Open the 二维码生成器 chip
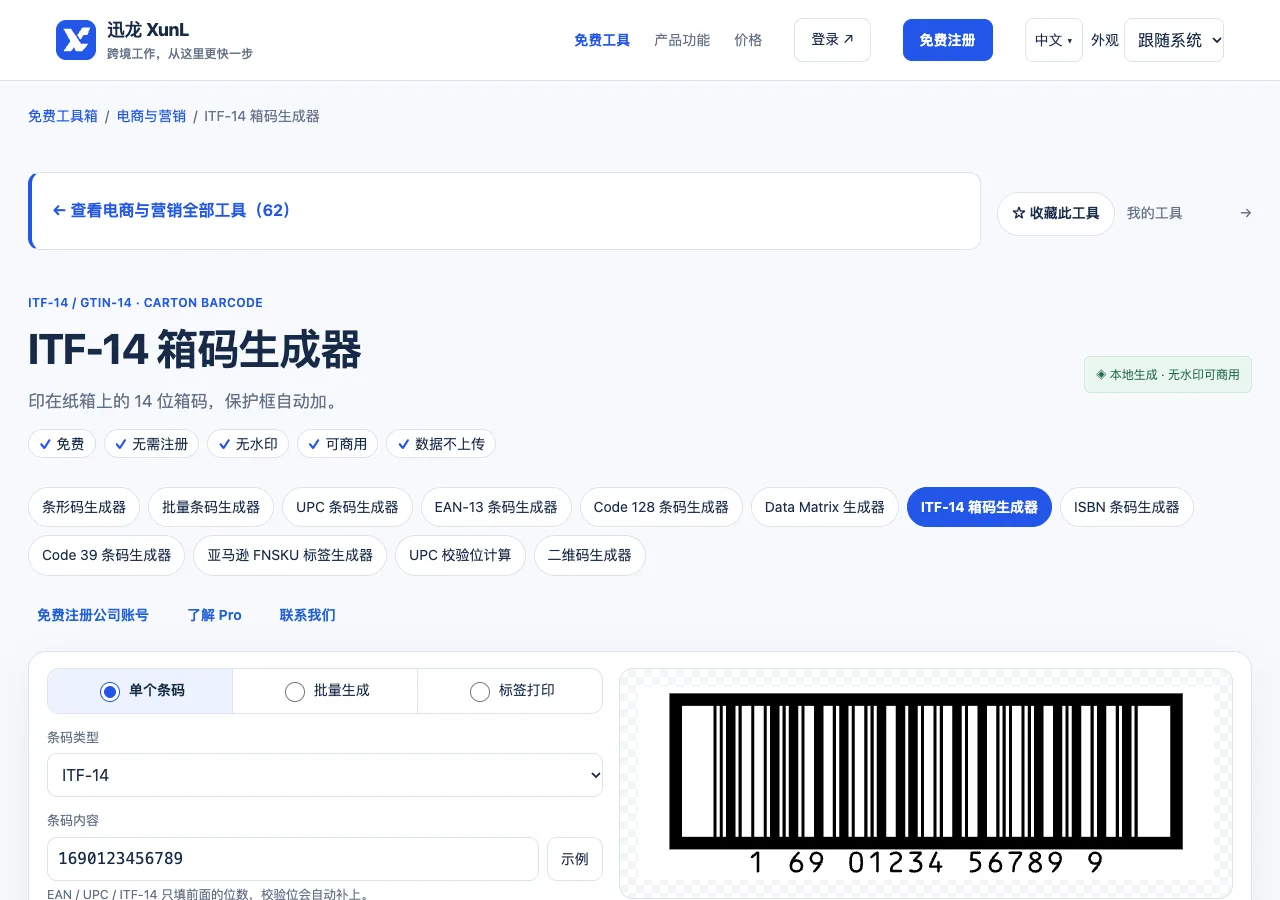Image resolution: width=1280 pixels, height=900 pixels. pyautogui.click(x=590, y=555)
